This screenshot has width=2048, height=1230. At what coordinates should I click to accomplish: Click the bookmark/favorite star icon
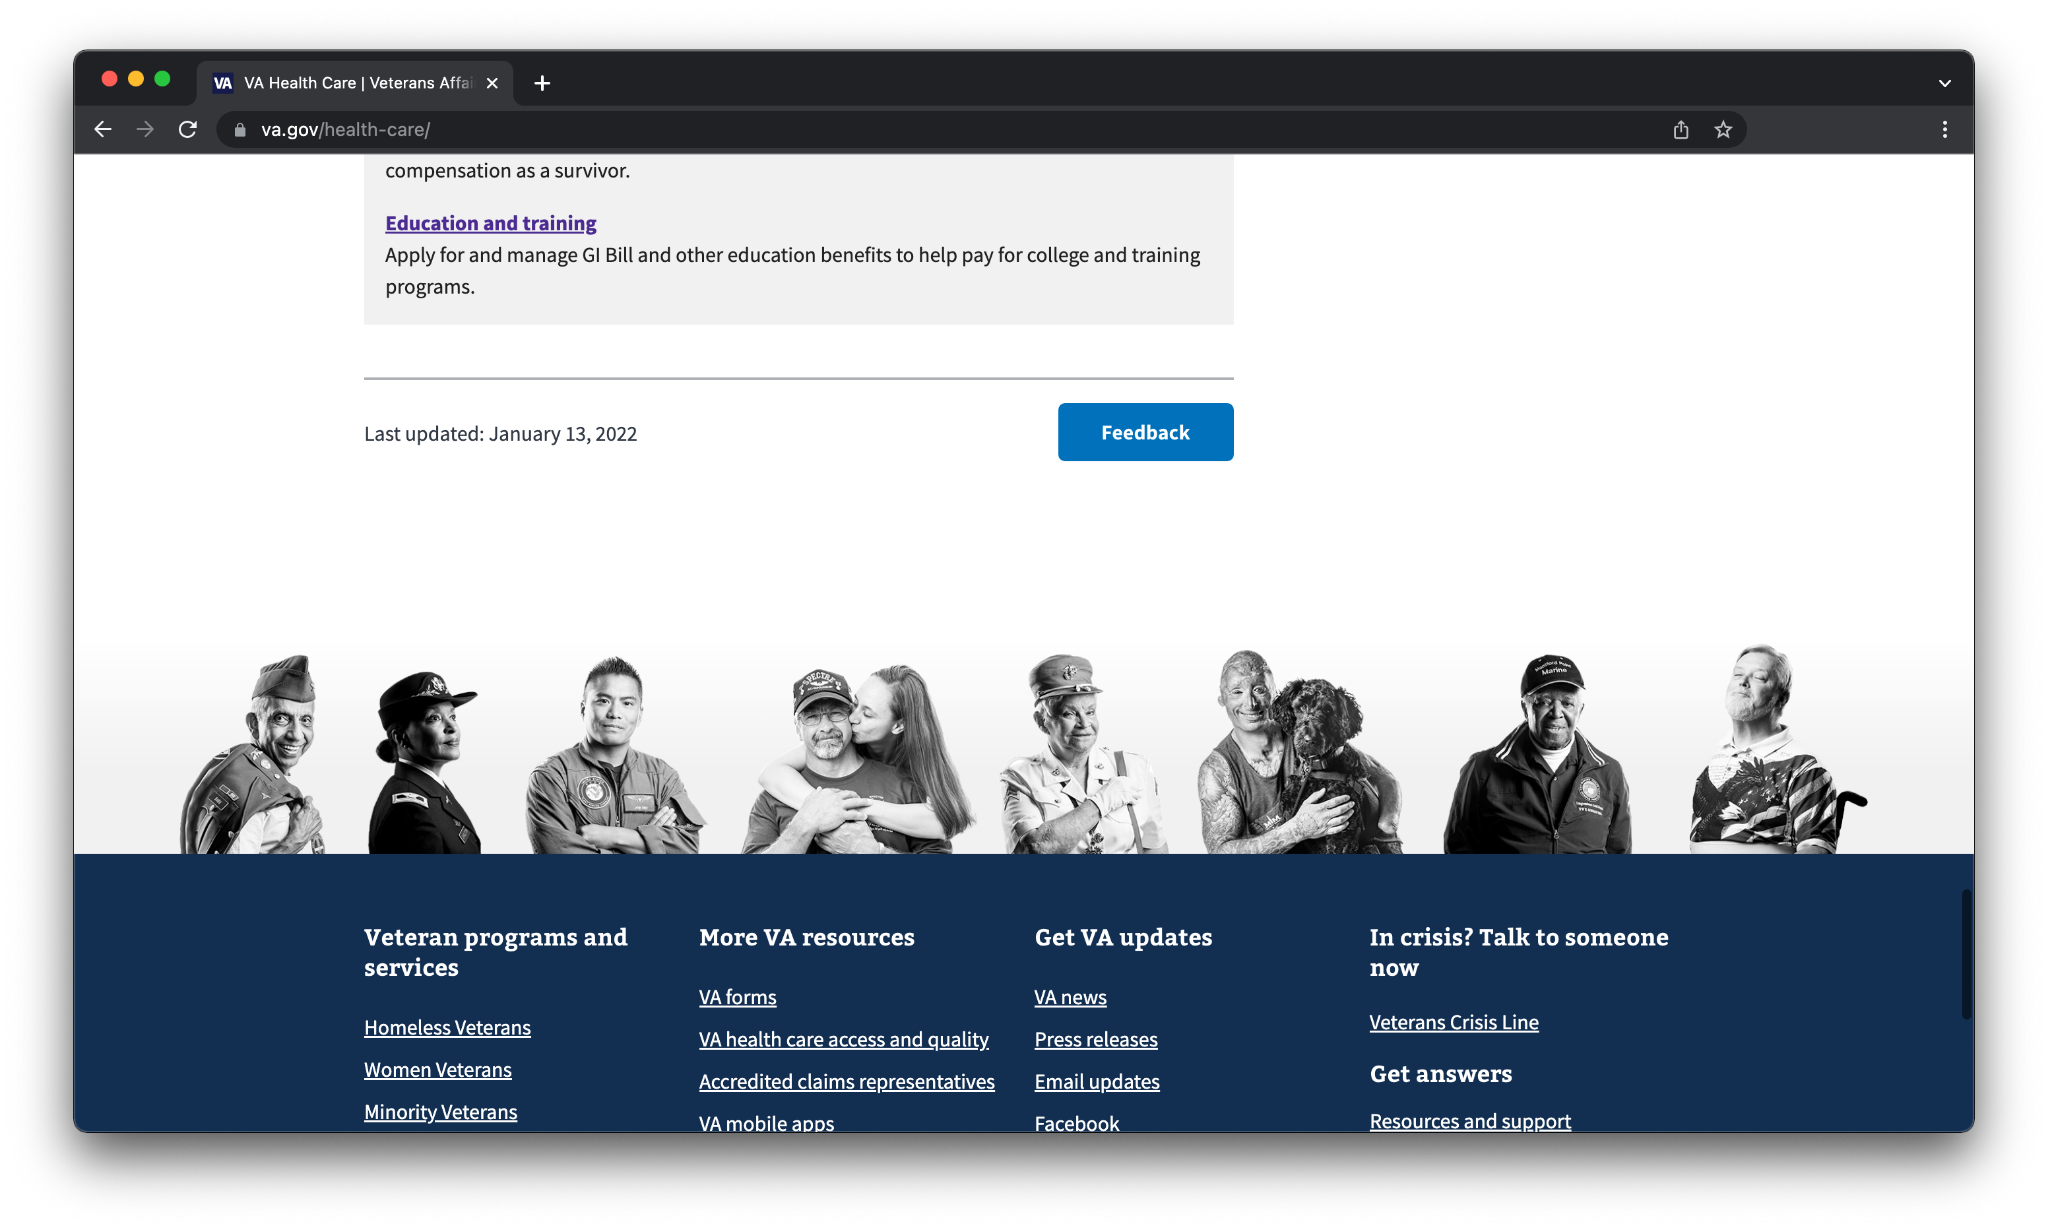pyautogui.click(x=1723, y=130)
